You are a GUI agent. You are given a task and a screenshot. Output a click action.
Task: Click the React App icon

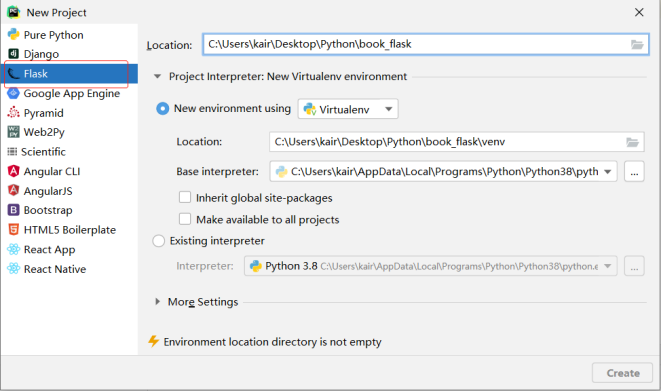pyautogui.click(x=13, y=249)
